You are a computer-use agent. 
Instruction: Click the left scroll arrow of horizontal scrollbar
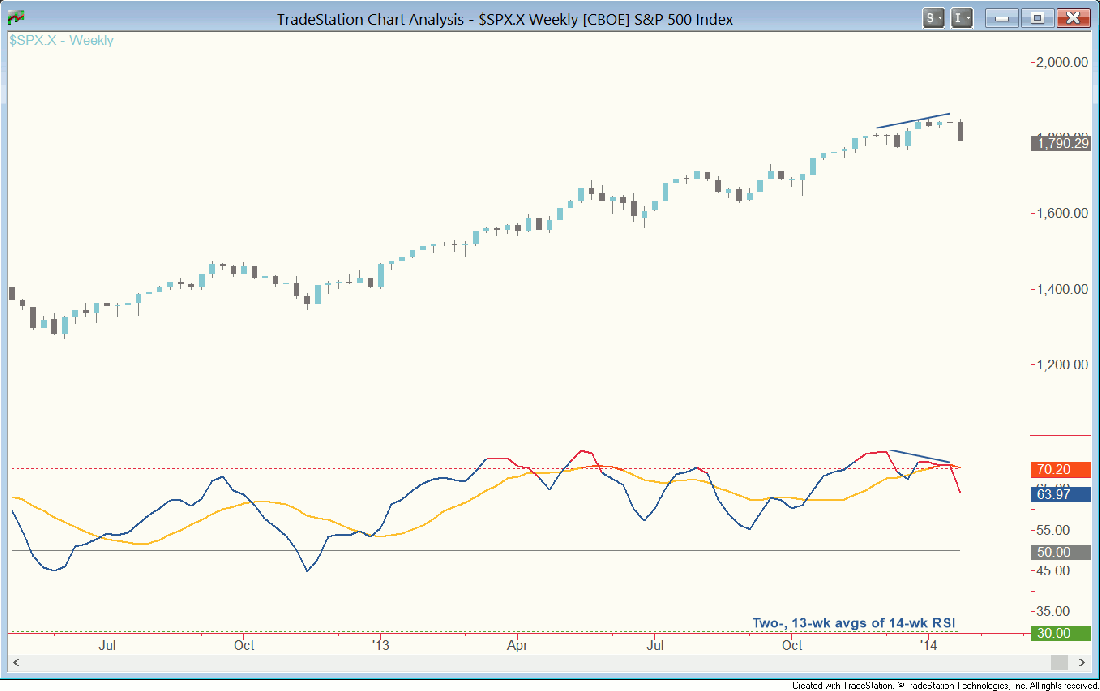coord(15,662)
